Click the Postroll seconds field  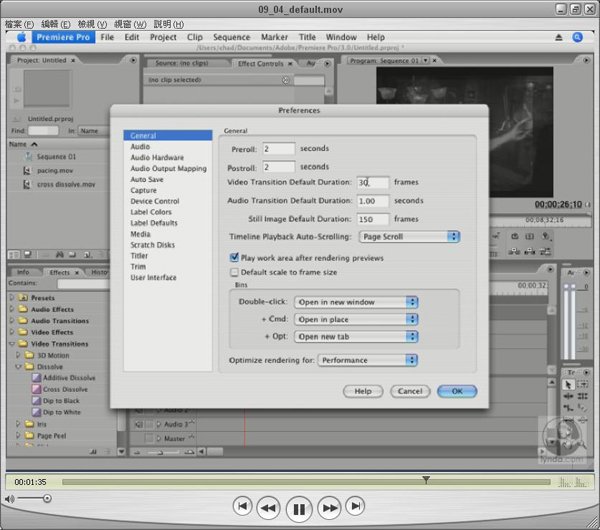tap(279, 167)
